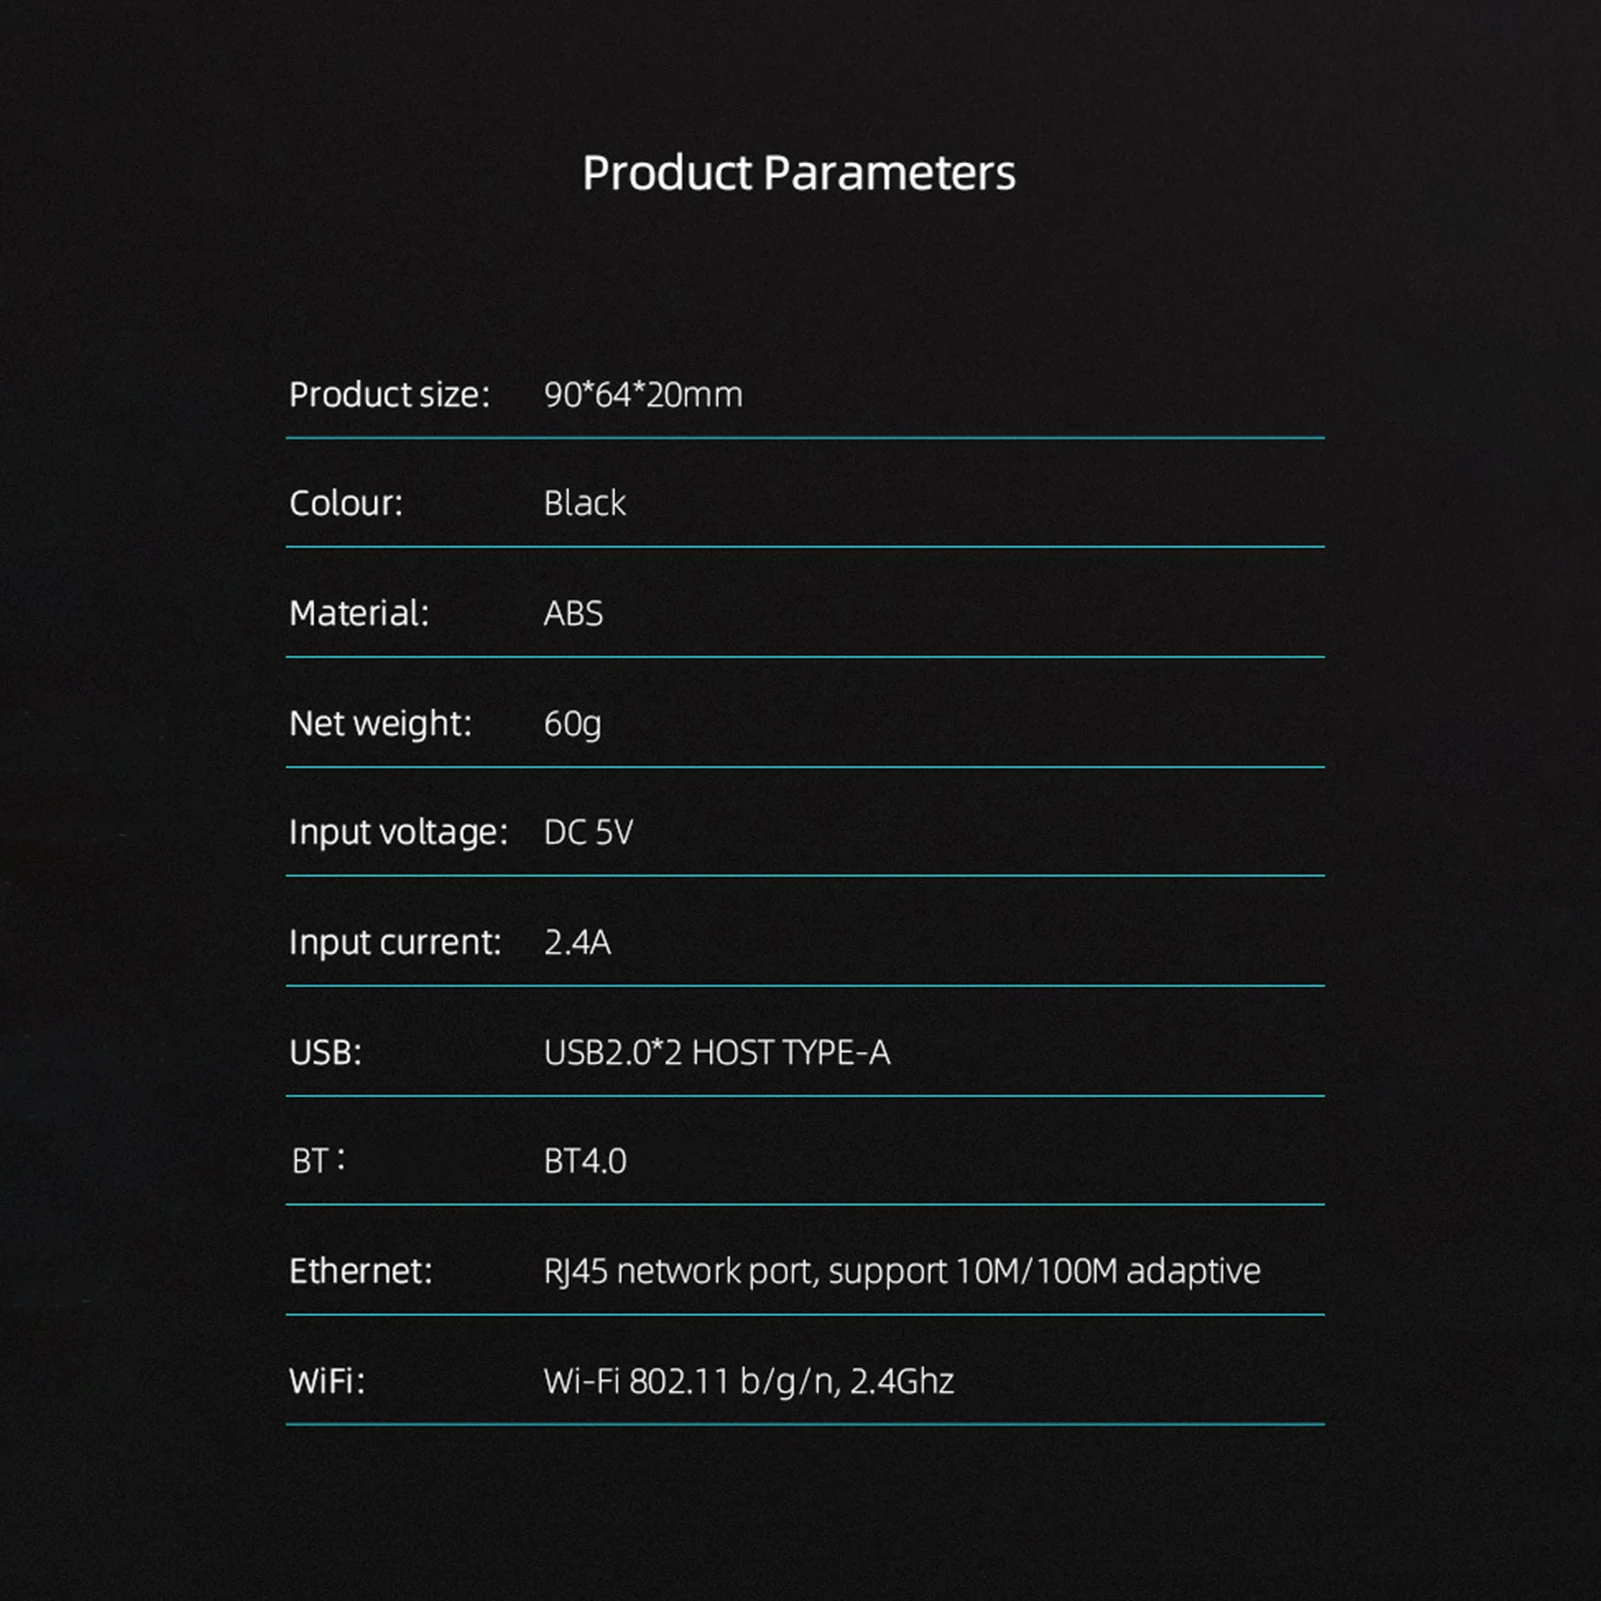Select the 2.4A current value

pyautogui.click(x=577, y=942)
